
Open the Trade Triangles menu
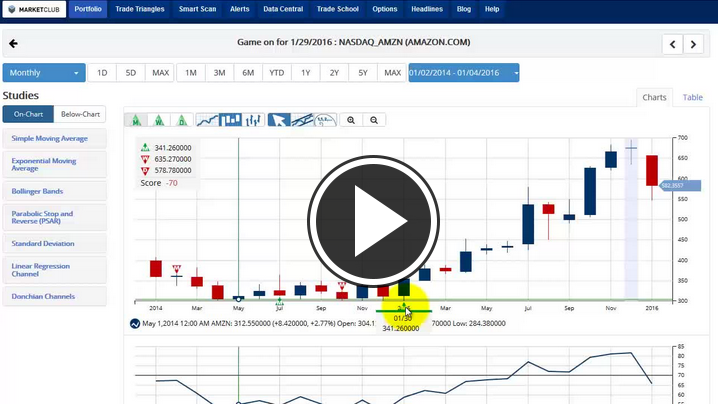click(140, 9)
